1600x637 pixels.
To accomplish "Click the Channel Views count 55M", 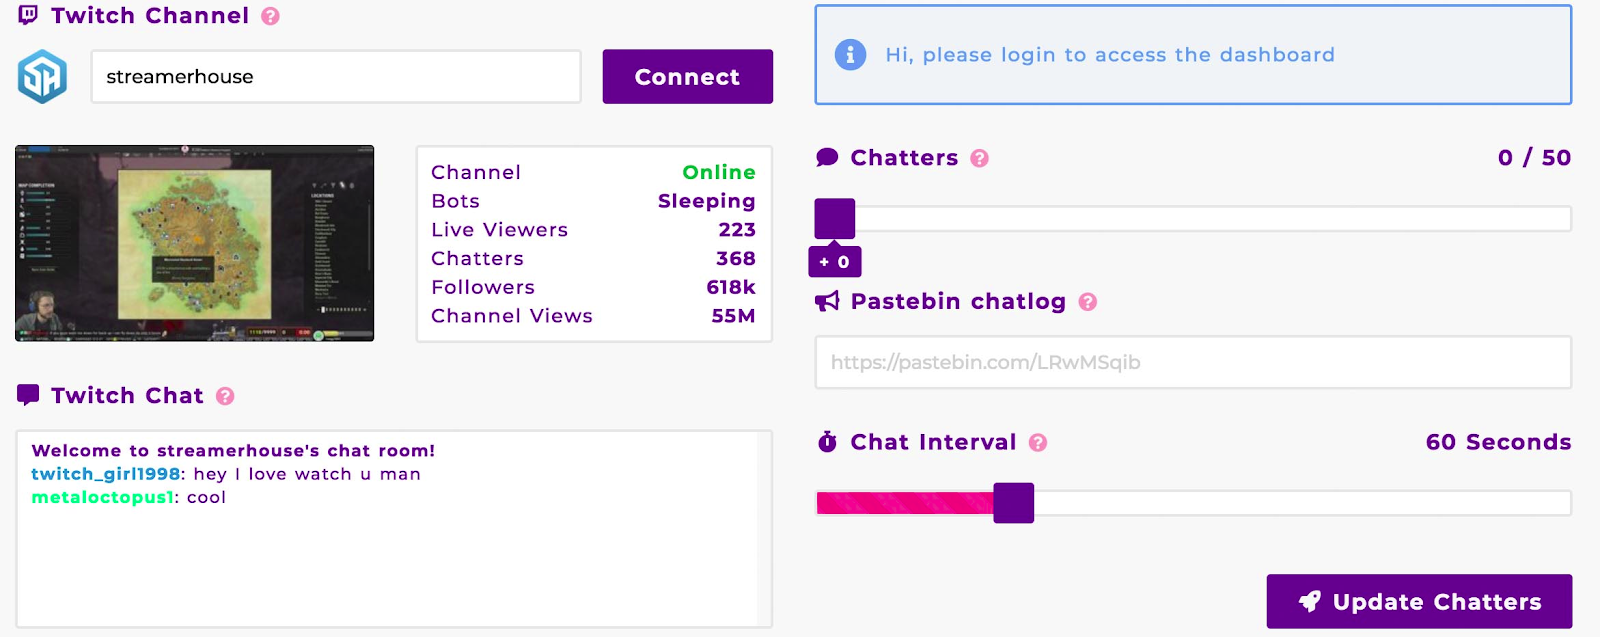I will coord(733,316).
